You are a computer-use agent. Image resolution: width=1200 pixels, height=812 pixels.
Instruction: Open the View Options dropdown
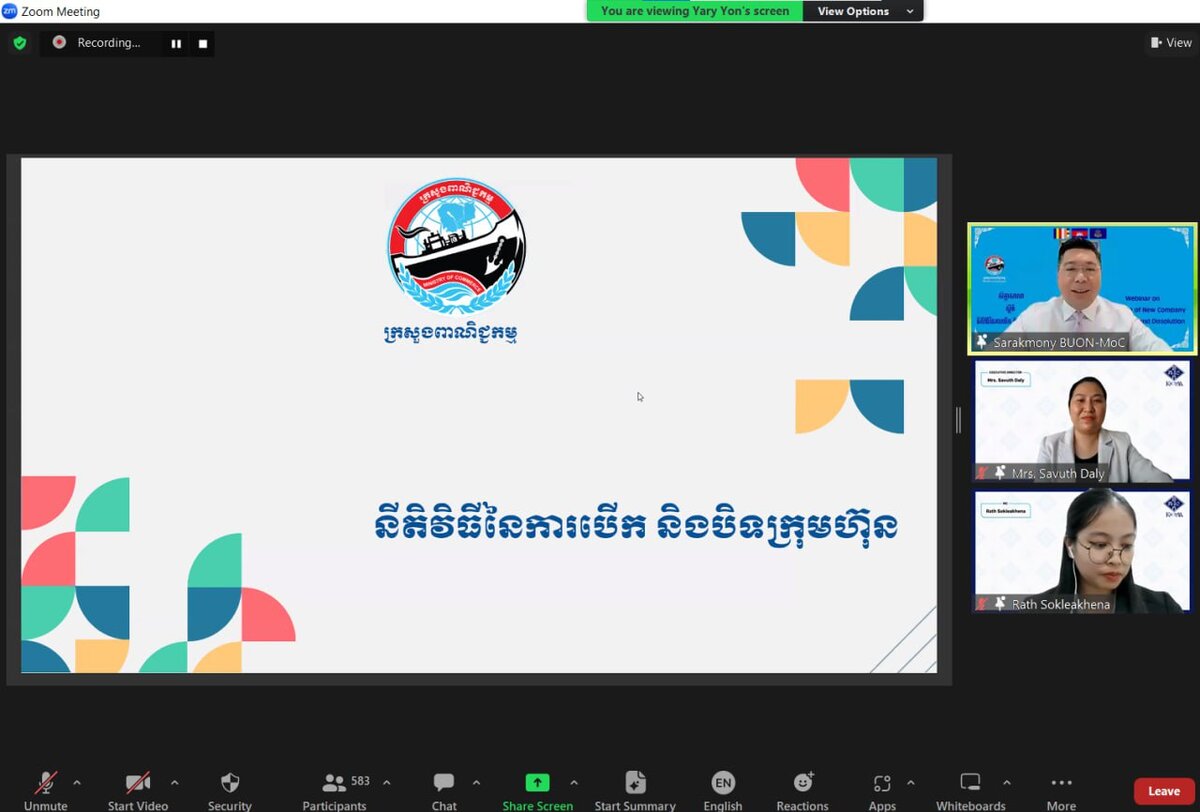click(x=862, y=11)
